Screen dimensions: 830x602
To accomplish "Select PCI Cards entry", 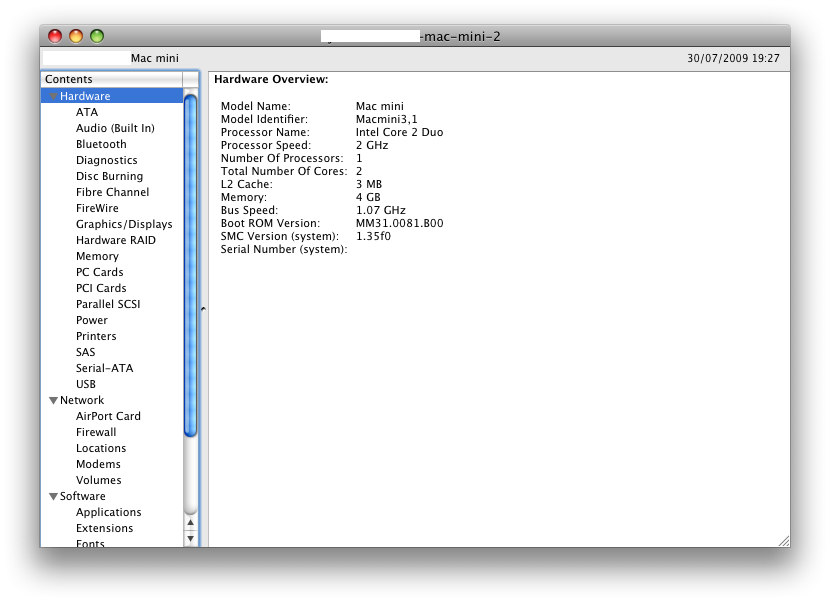I will [101, 288].
